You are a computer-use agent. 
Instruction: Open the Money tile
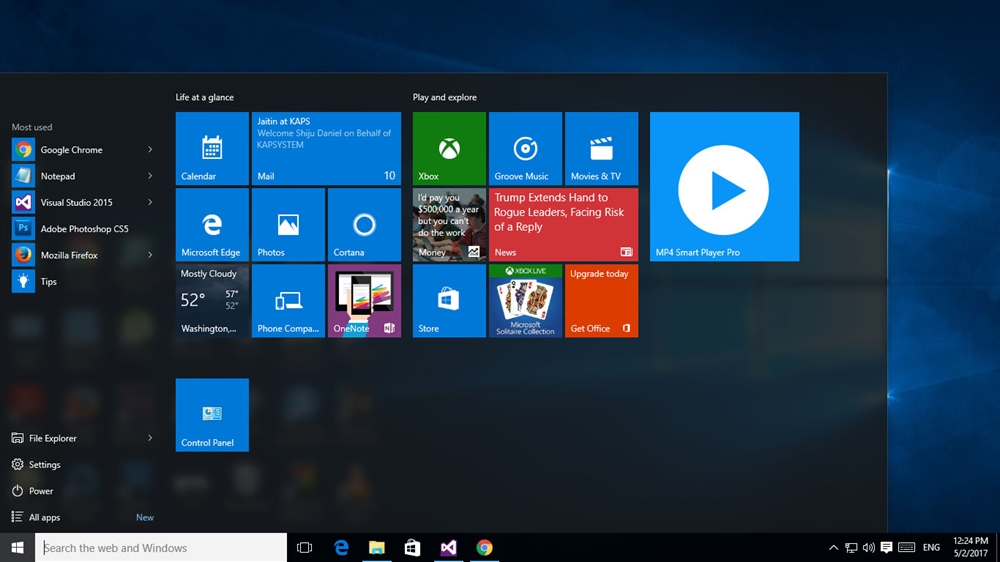(x=449, y=225)
